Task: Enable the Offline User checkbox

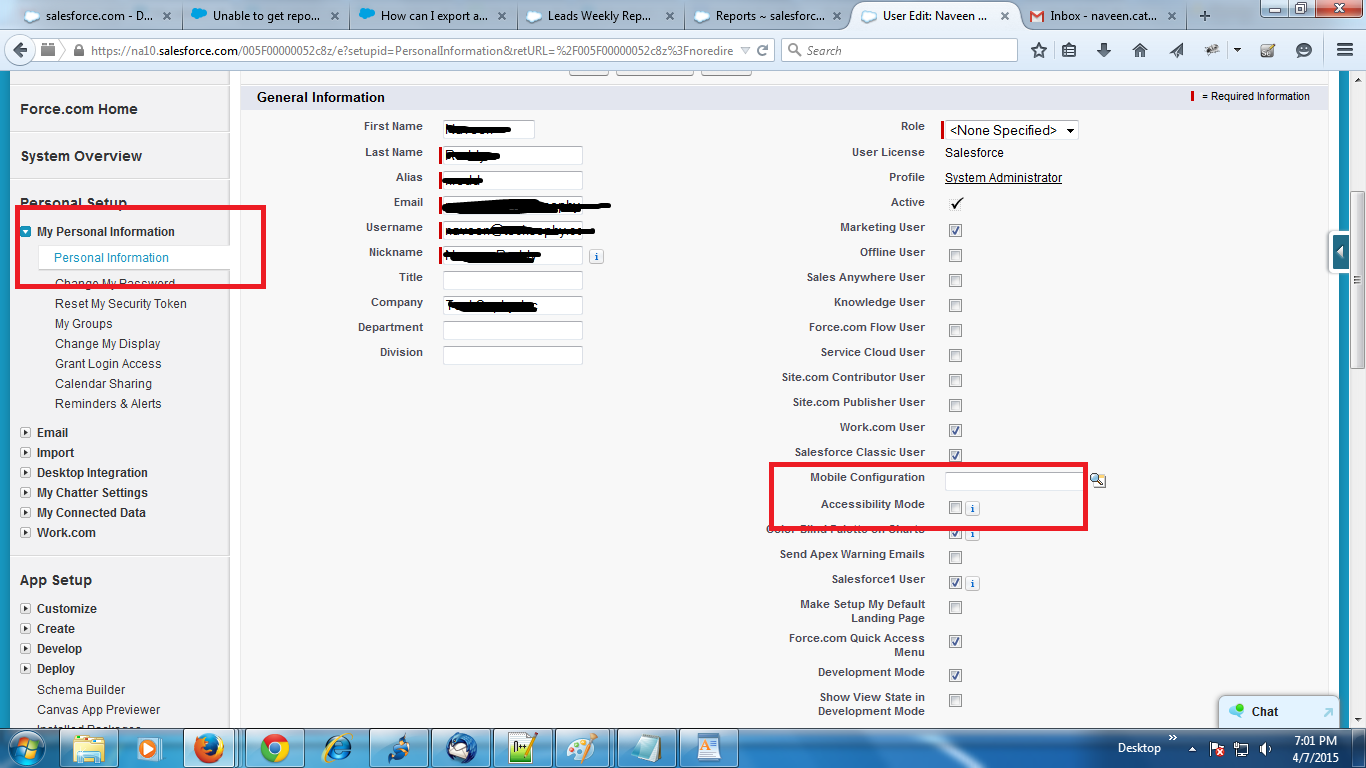Action: (x=955, y=255)
